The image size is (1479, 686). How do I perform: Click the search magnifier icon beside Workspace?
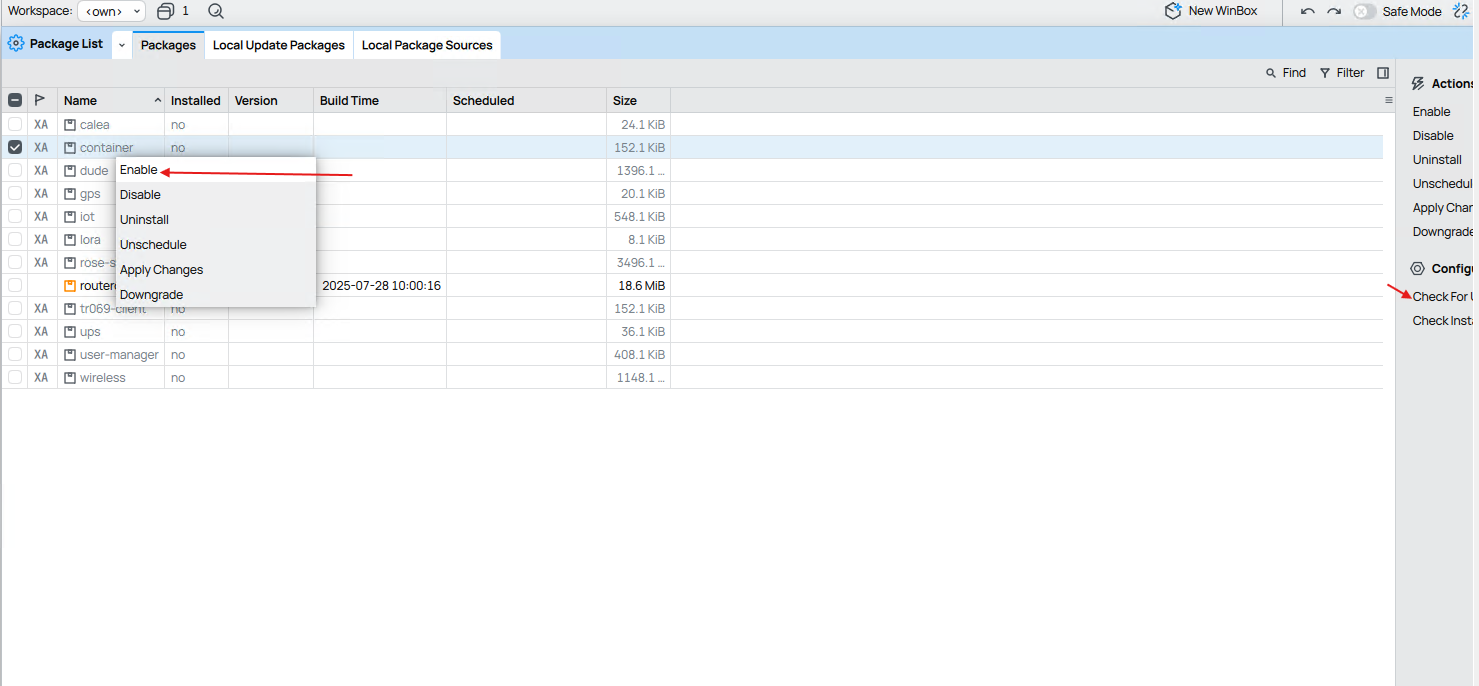tap(216, 11)
